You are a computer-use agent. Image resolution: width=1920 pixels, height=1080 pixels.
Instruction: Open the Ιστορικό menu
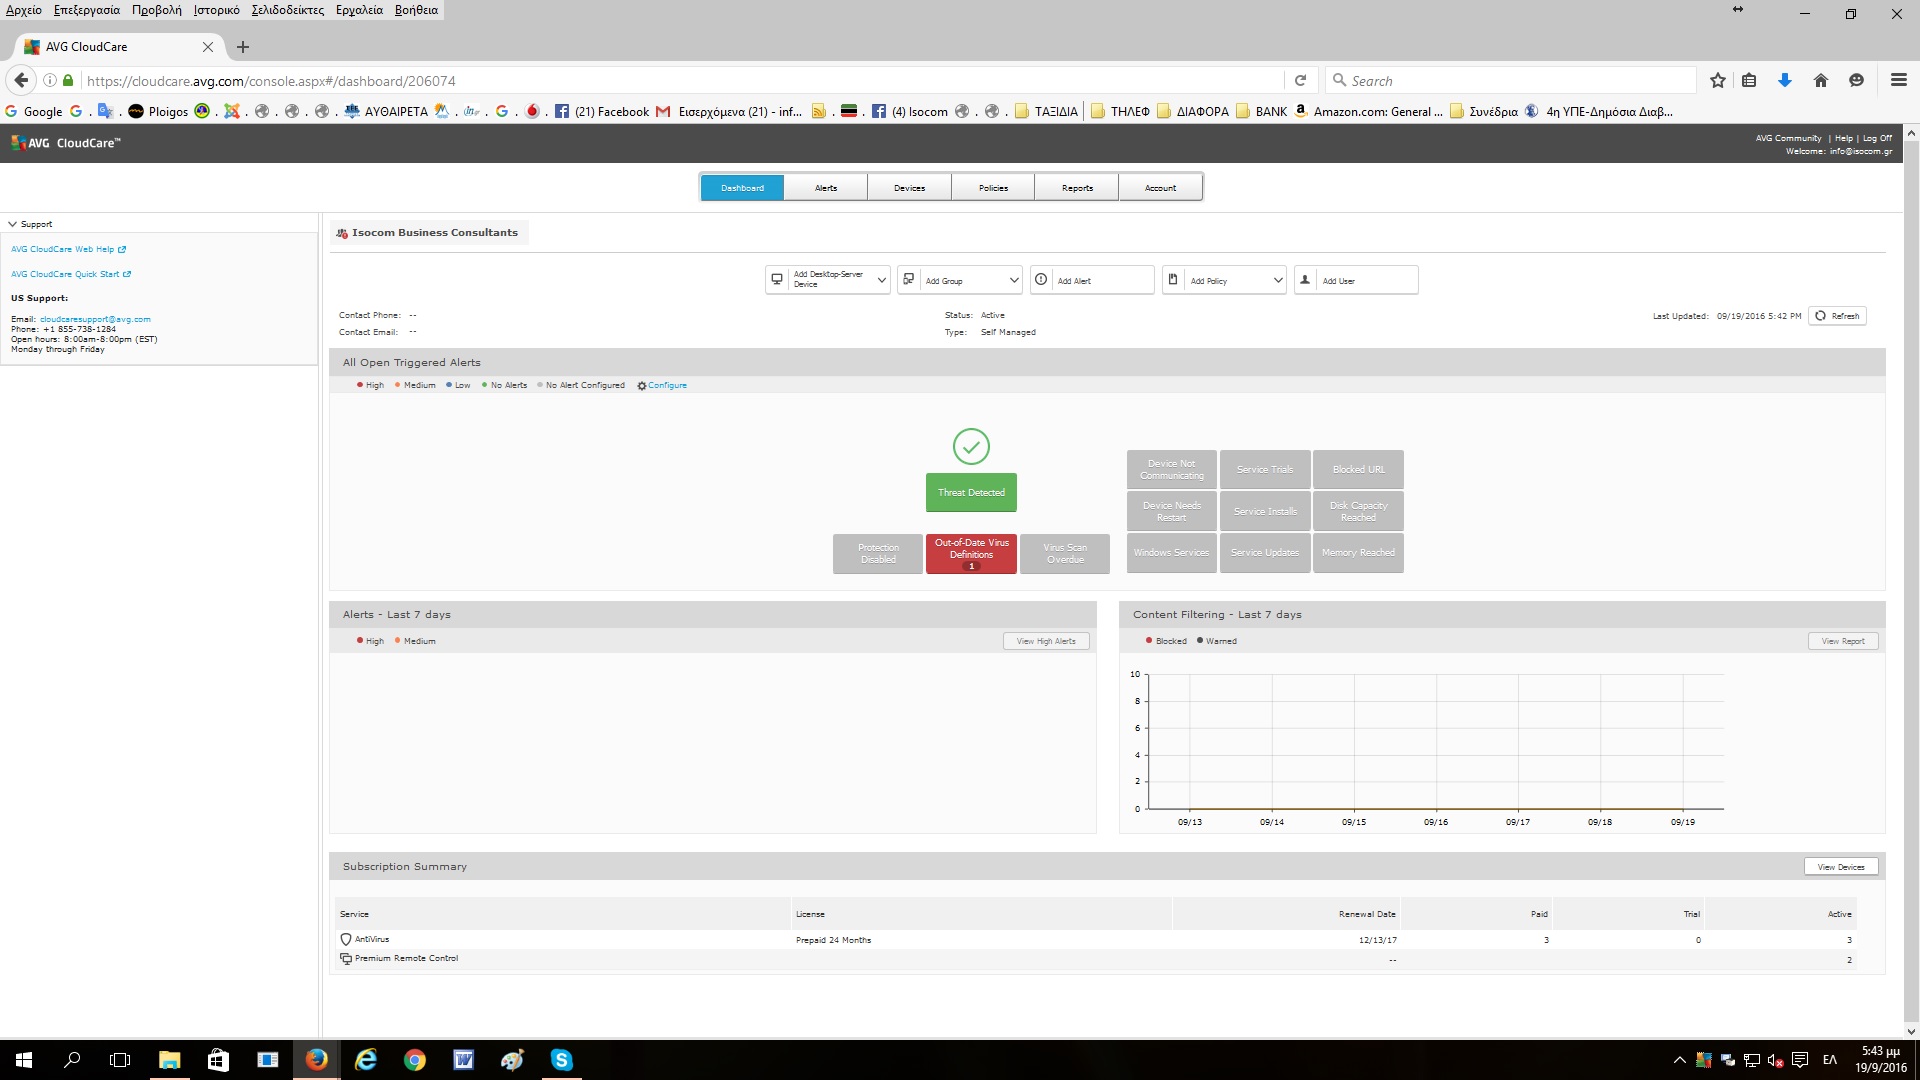point(216,10)
